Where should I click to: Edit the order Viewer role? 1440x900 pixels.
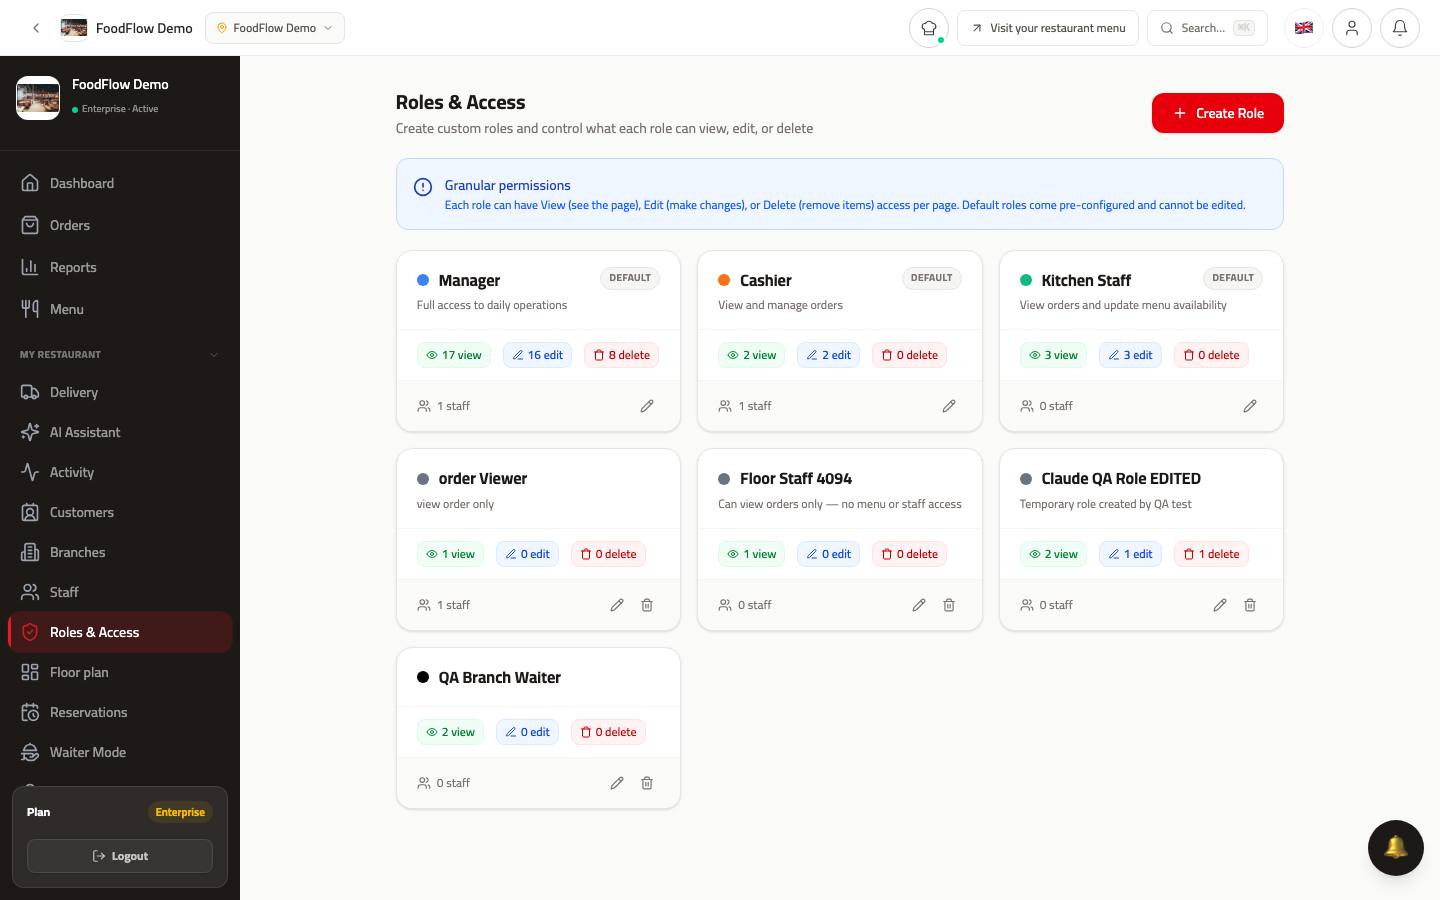[617, 605]
